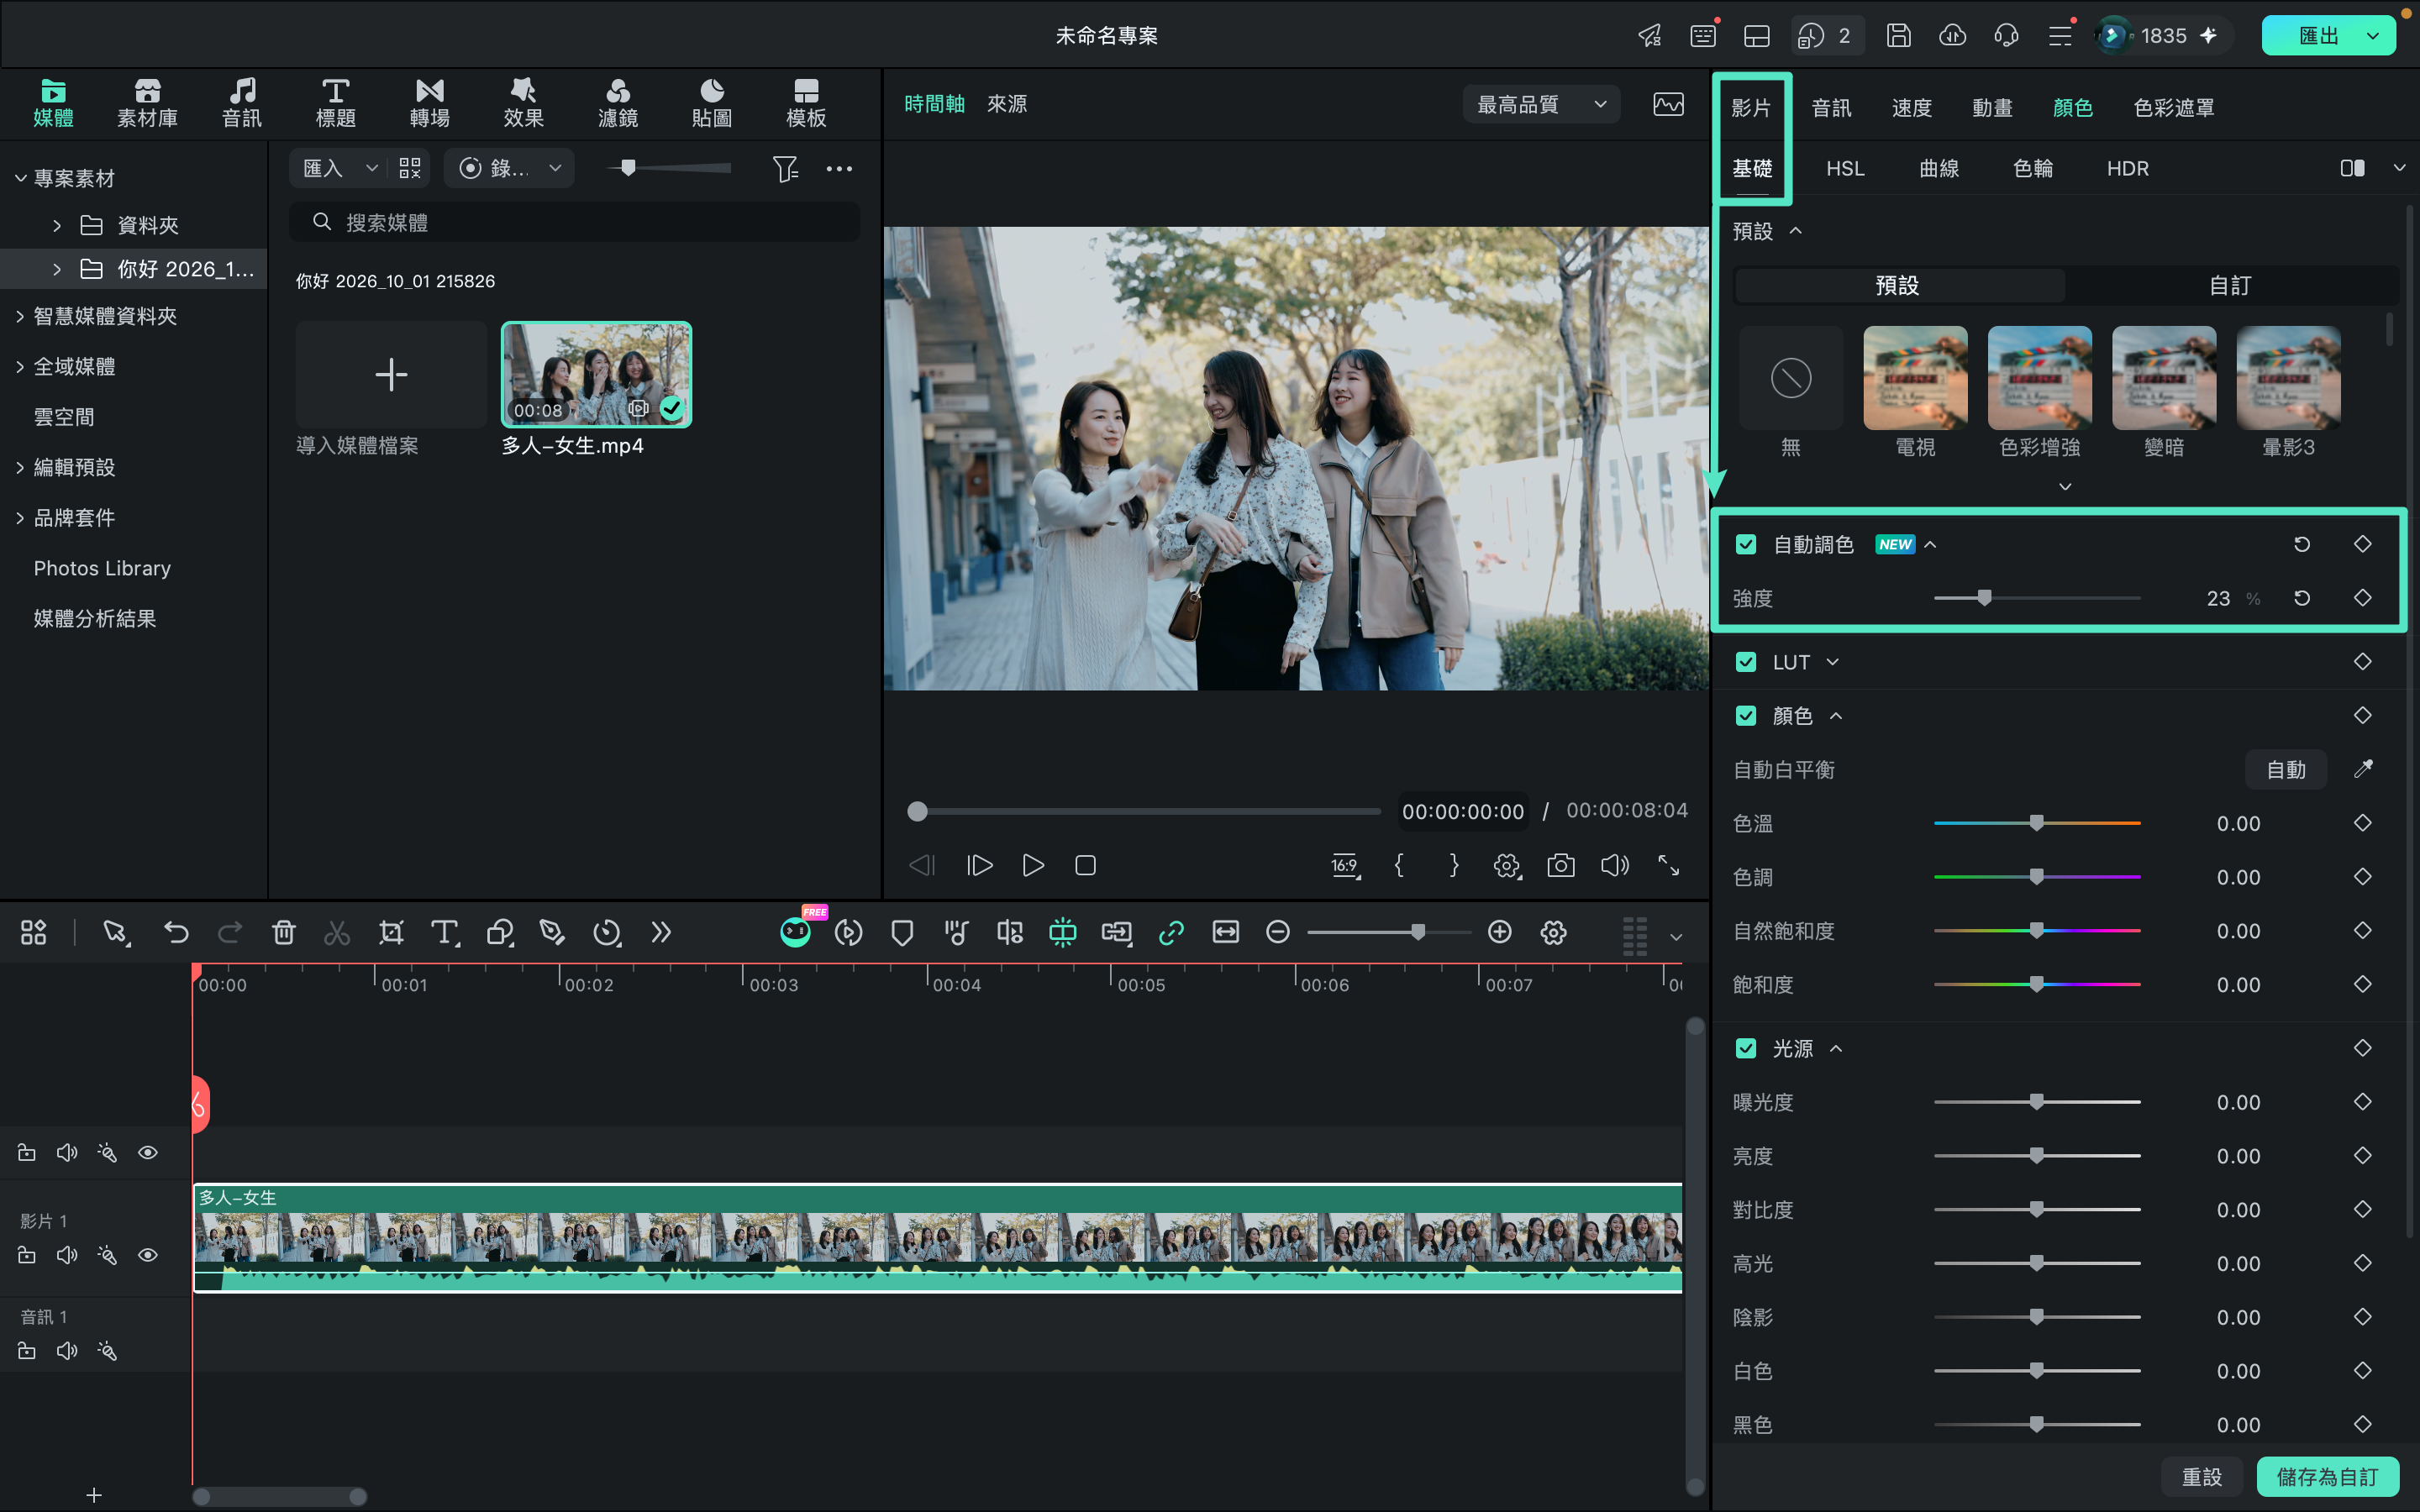
Task: Zoom in timeline with plus circle icon
Action: pos(1499,932)
